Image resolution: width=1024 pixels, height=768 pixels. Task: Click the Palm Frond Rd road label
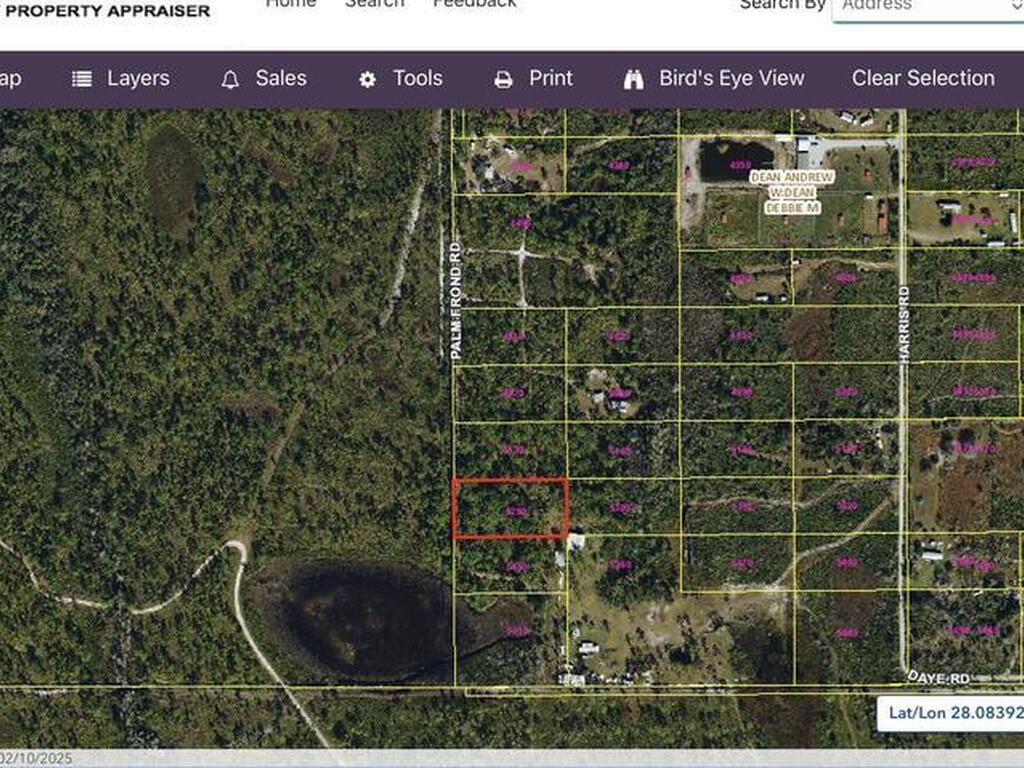456,300
